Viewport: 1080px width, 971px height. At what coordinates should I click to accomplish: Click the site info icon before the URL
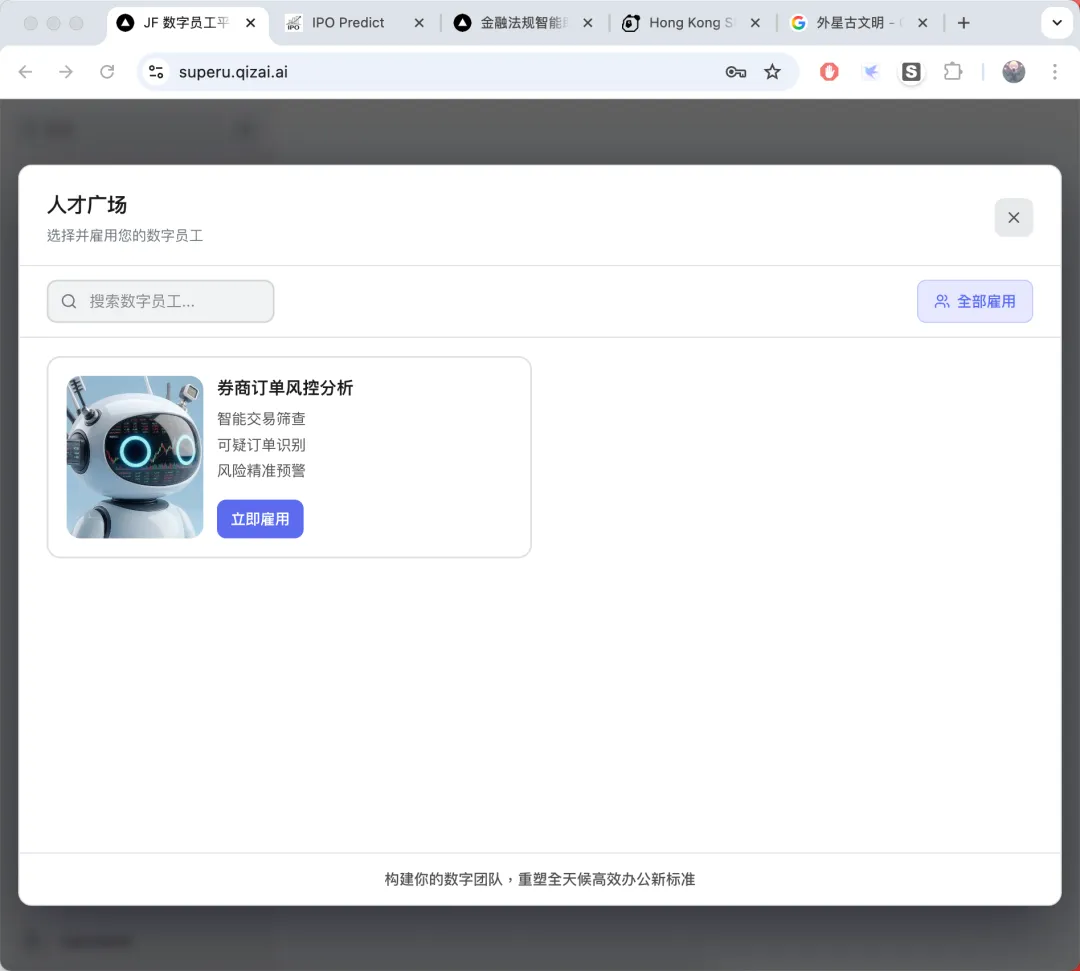155,71
